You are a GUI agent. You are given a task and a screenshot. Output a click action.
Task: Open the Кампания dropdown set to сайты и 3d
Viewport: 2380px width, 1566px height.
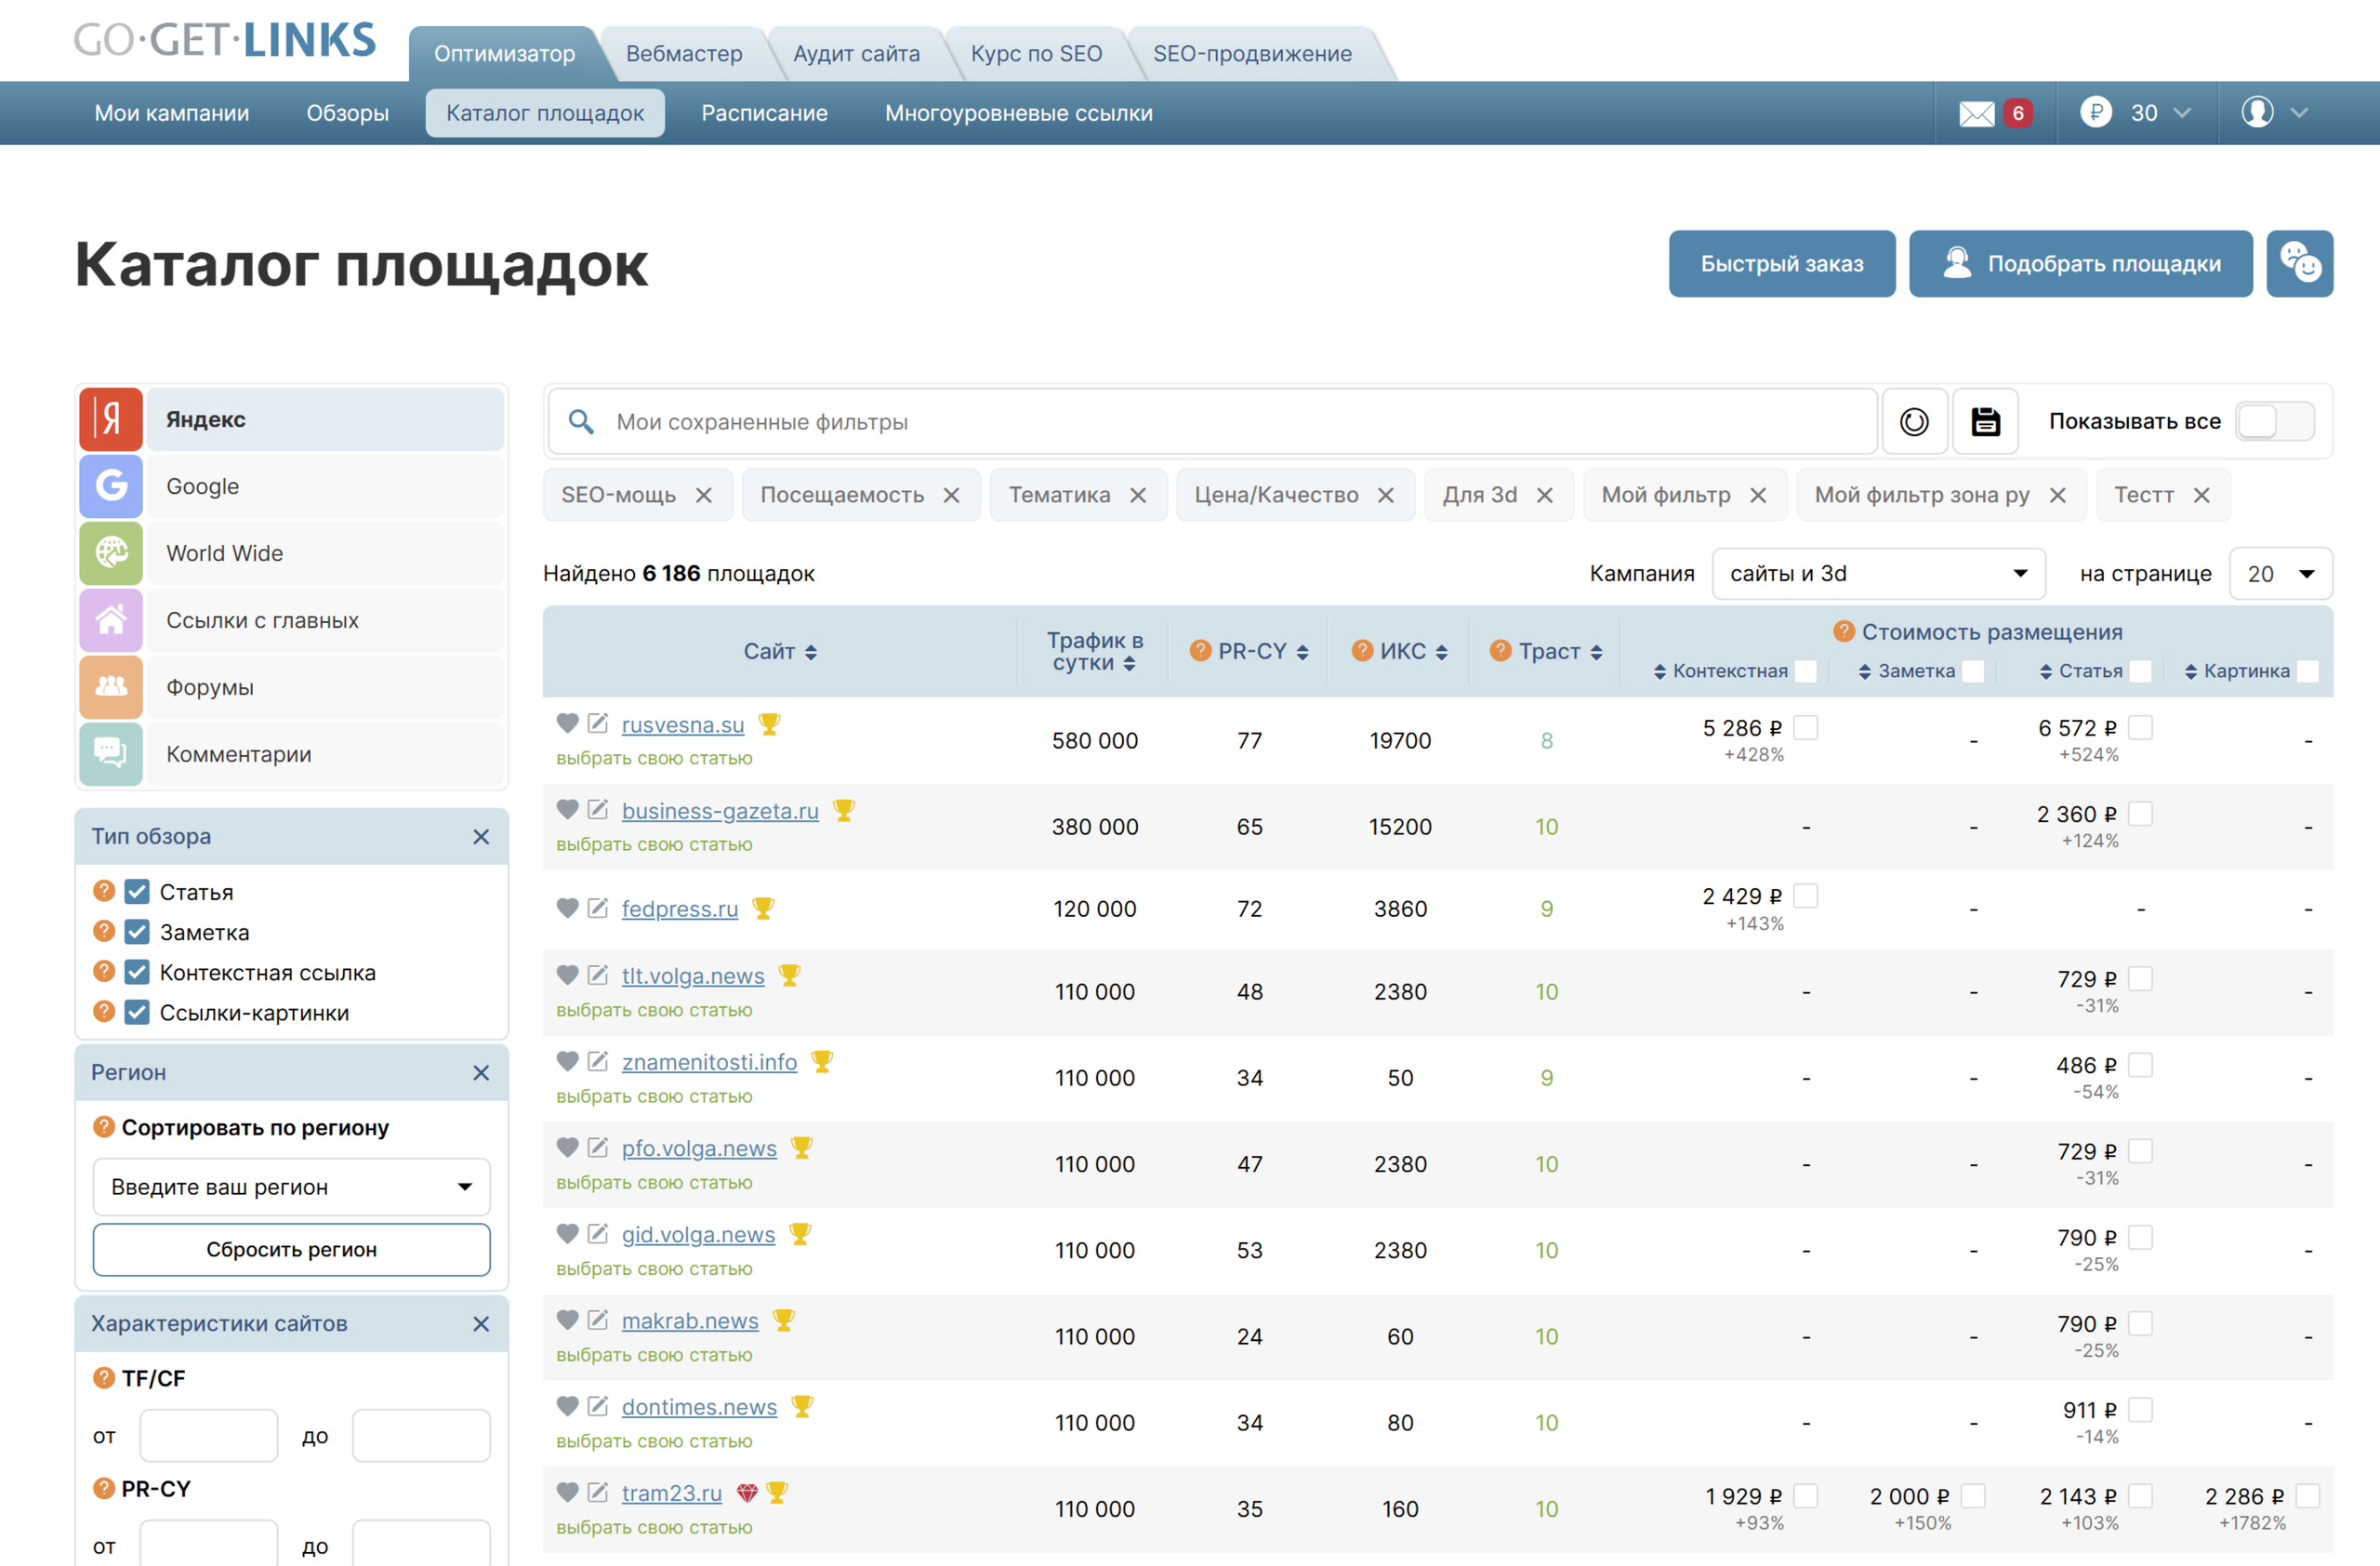click(x=1877, y=574)
